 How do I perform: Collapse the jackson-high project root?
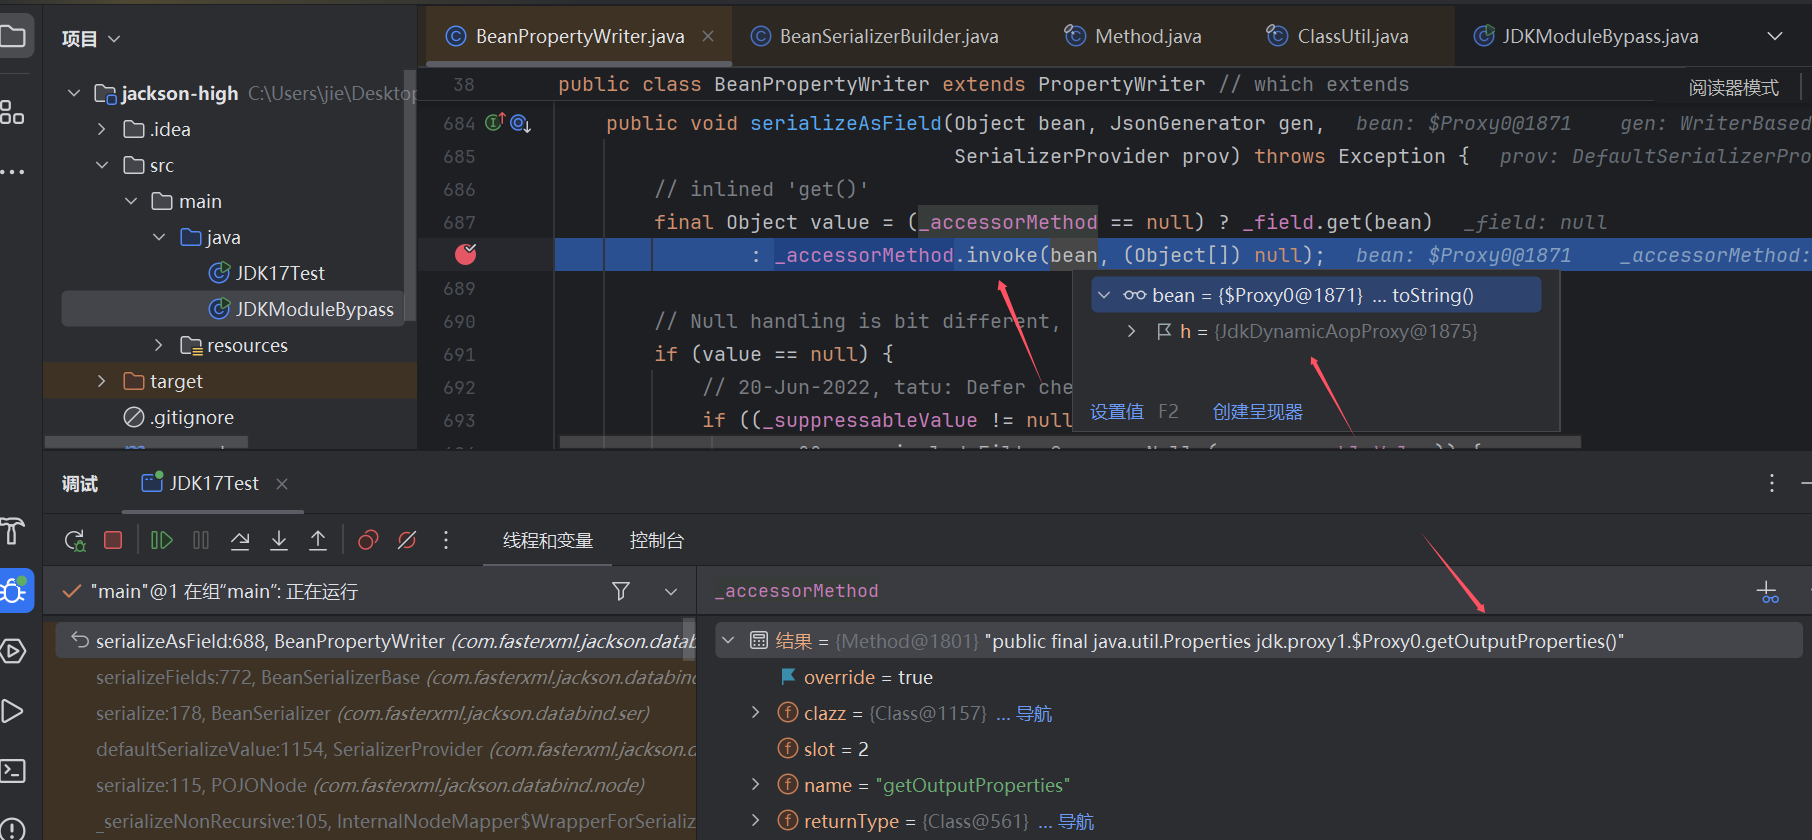[x=74, y=93]
